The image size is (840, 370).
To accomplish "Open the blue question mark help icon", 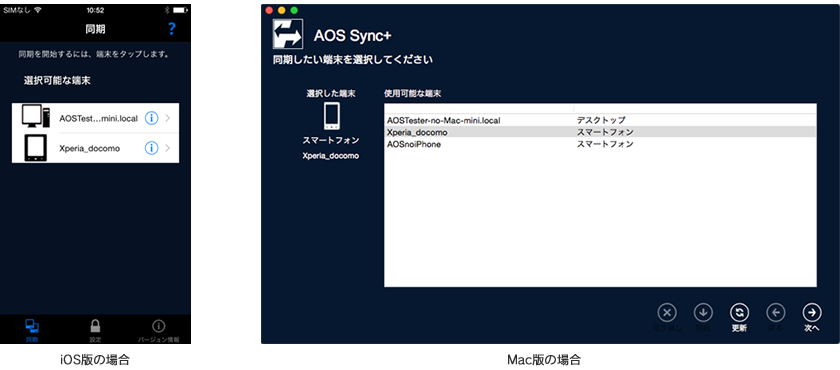I will pyautogui.click(x=171, y=28).
